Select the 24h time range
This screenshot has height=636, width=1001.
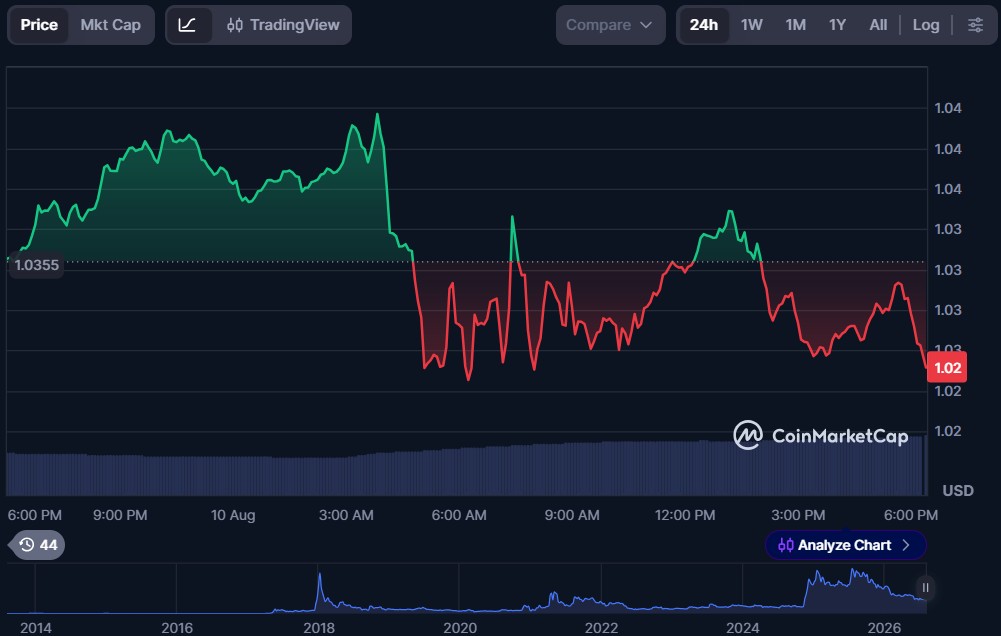pyautogui.click(x=704, y=25)
